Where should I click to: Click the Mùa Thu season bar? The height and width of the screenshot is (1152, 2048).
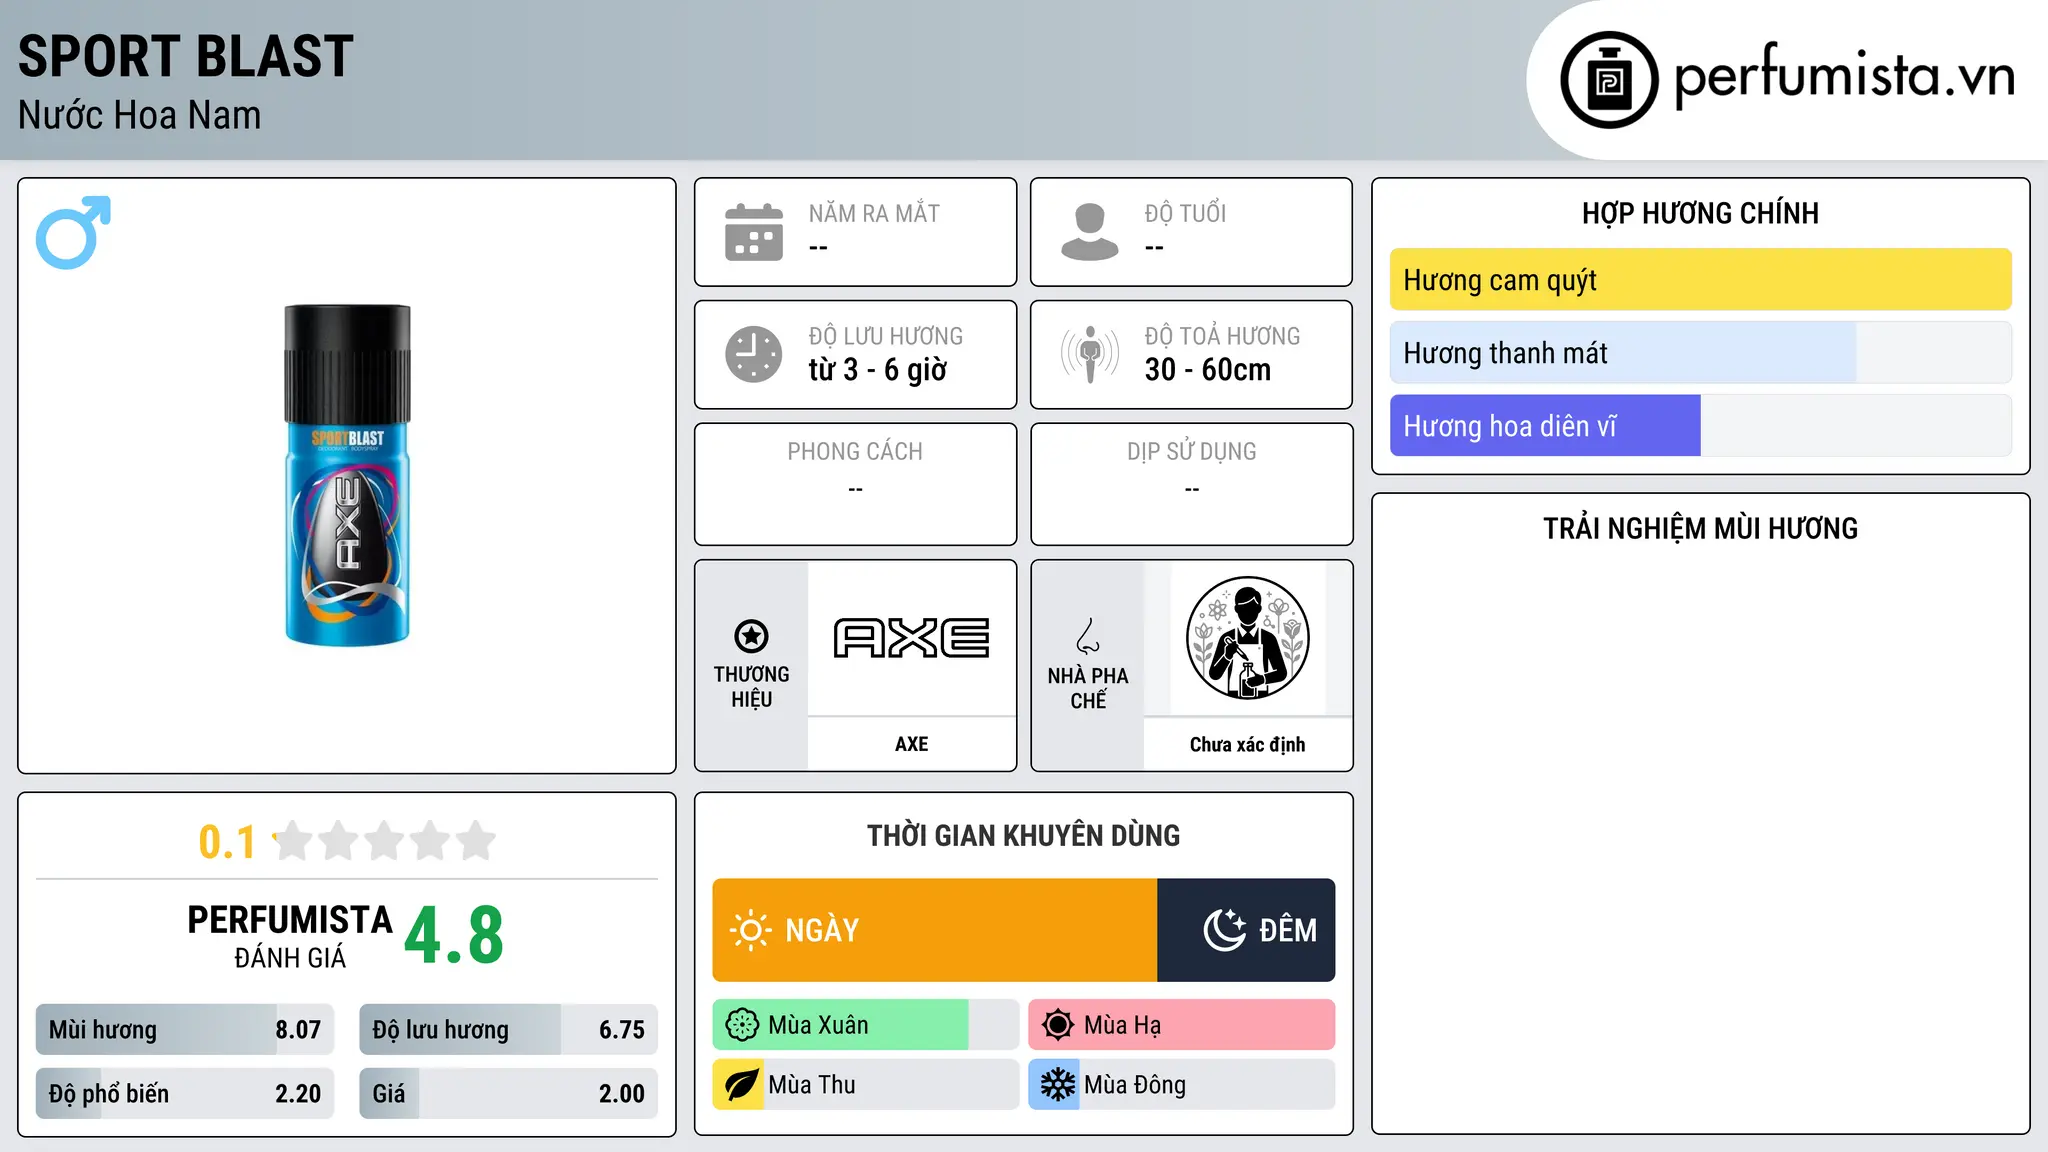tap(865, 1085)
